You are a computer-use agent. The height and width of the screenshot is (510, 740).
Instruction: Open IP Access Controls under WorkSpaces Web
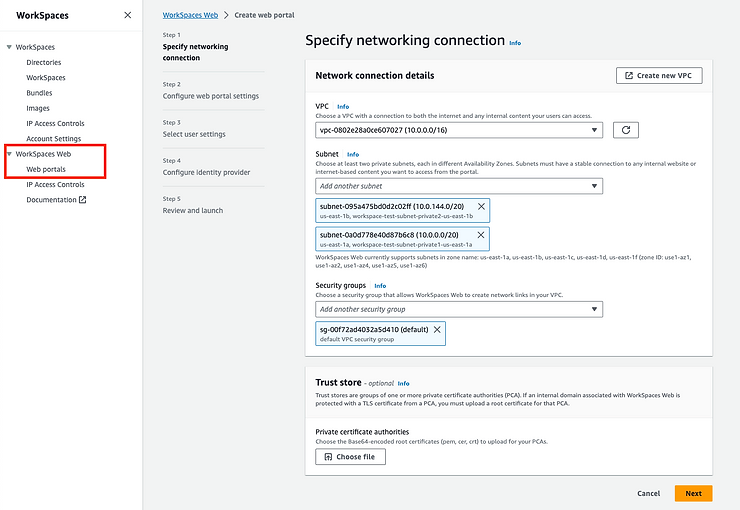(55, 184)
